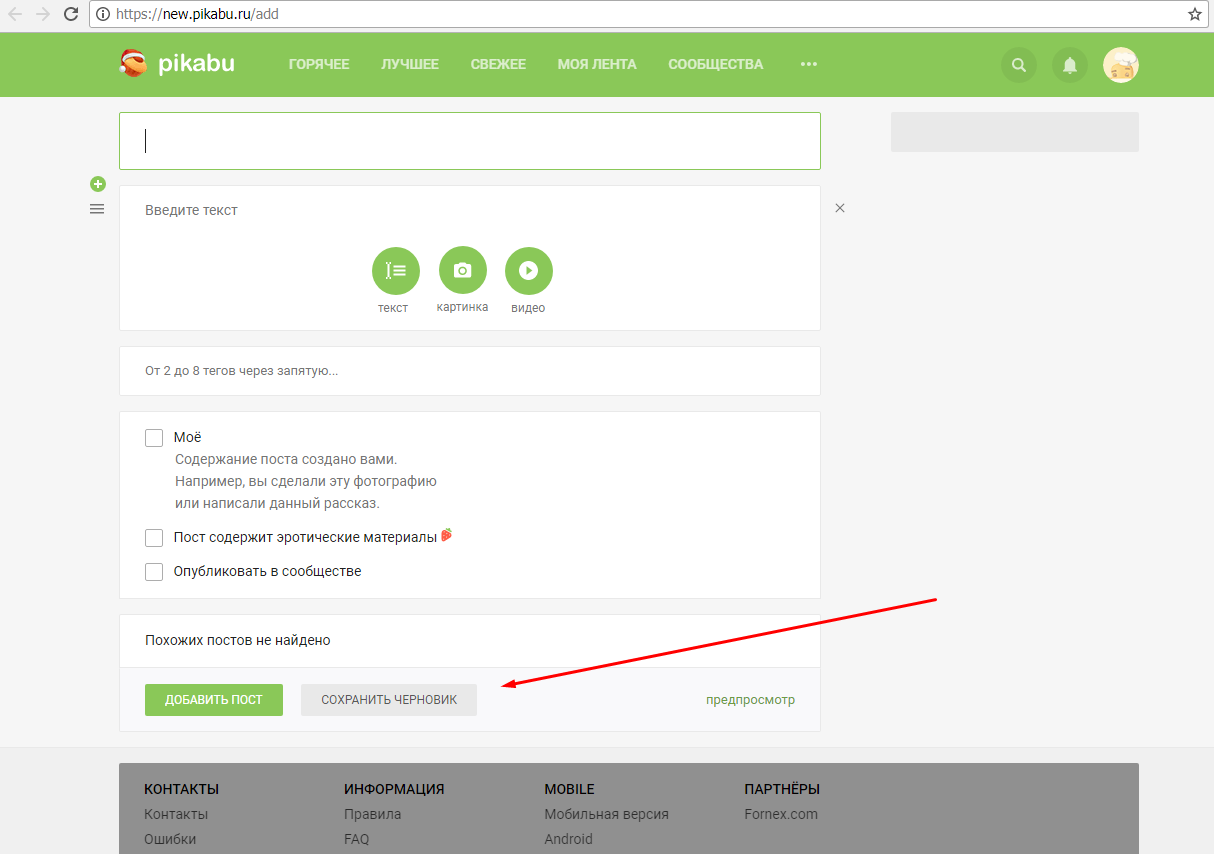Insert a video block
Screen dimensions: 1214x854
pos(528,271)
